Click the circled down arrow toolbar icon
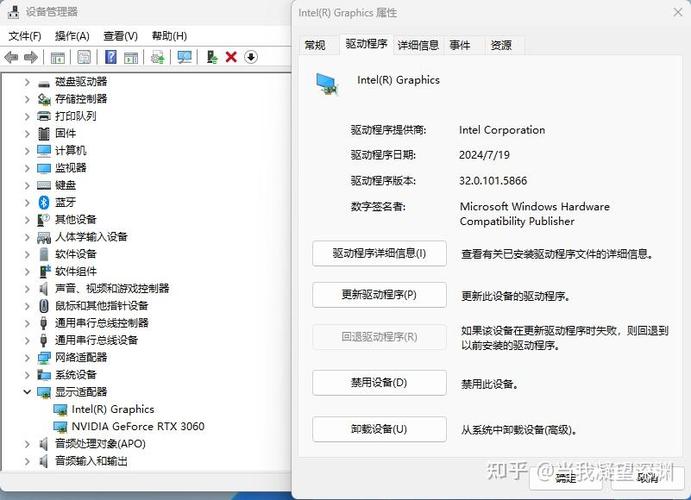691x500 pixels. 251,57
